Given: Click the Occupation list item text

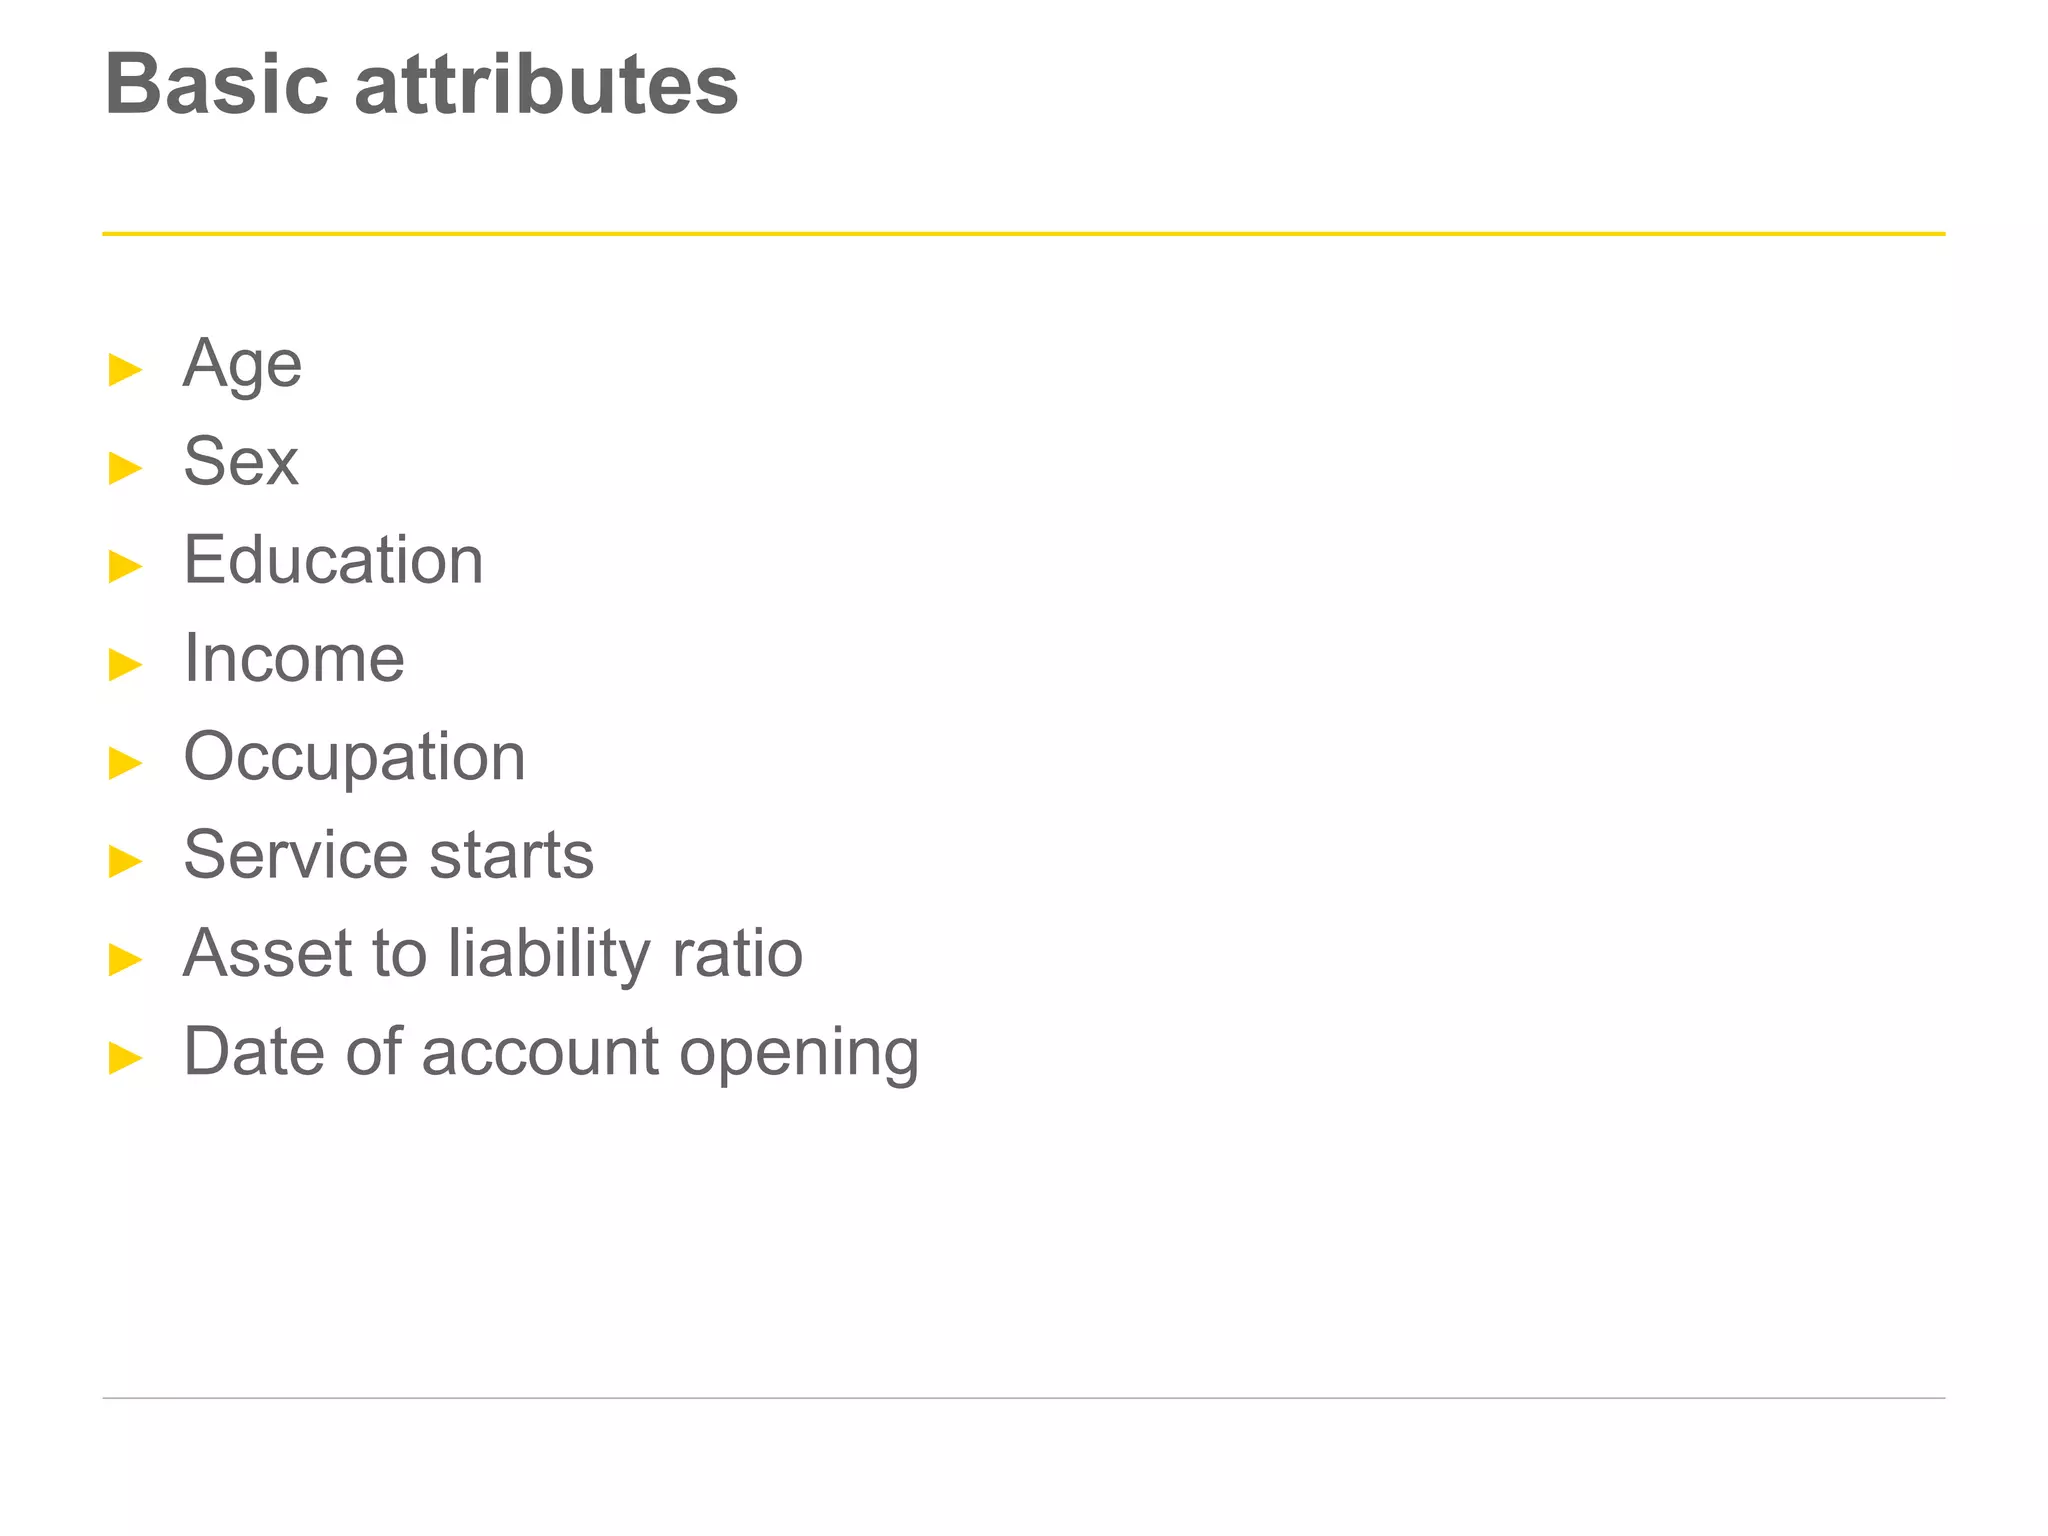Looking at the screenshot, I should coord(354,759).
